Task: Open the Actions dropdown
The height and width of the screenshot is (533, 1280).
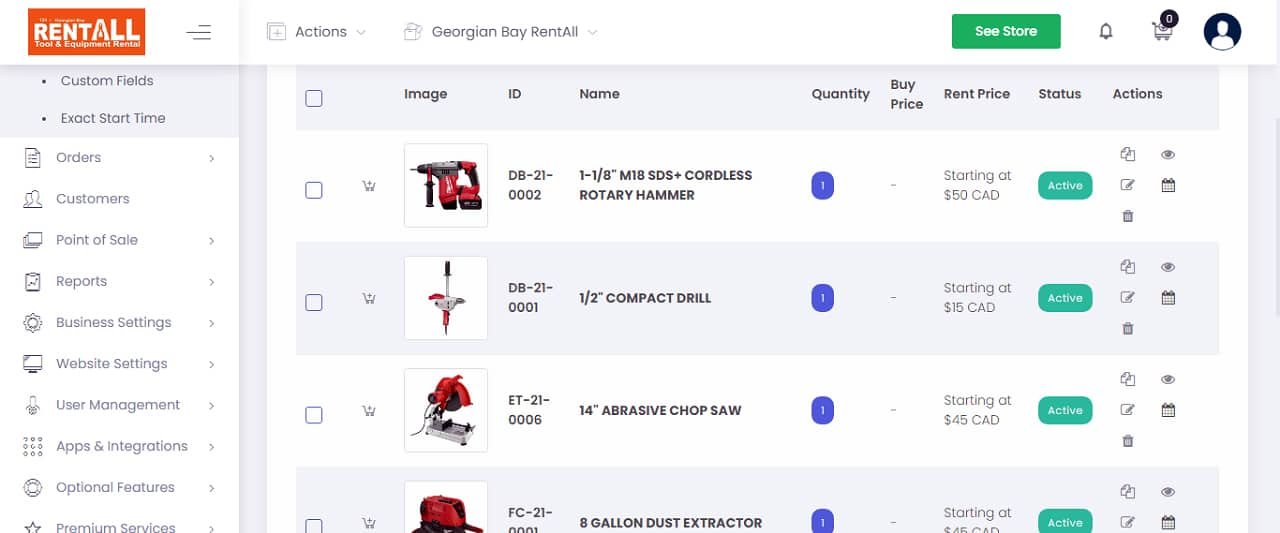Action: coord(317,32)
